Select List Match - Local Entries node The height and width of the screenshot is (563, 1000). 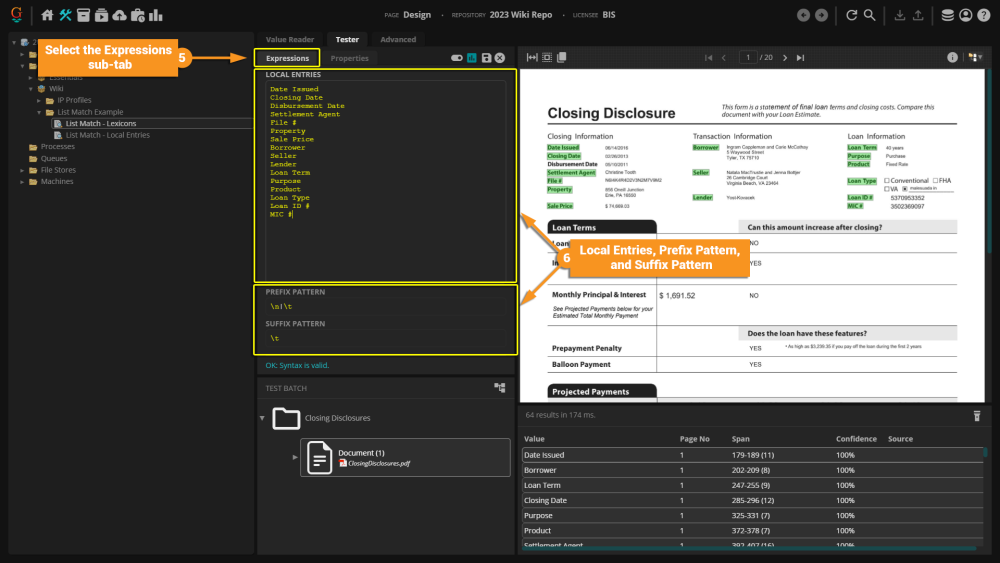click(x=108, y=135)
